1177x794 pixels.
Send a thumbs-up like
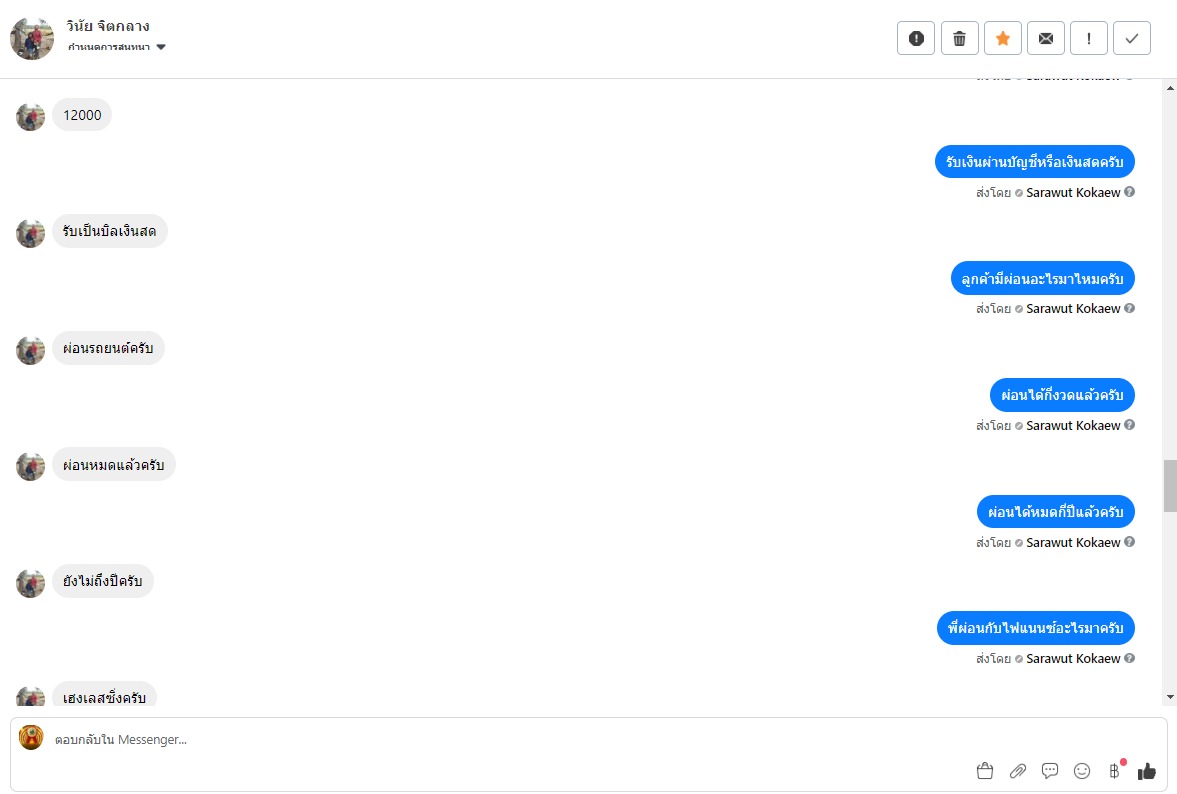pos(1147,770)
